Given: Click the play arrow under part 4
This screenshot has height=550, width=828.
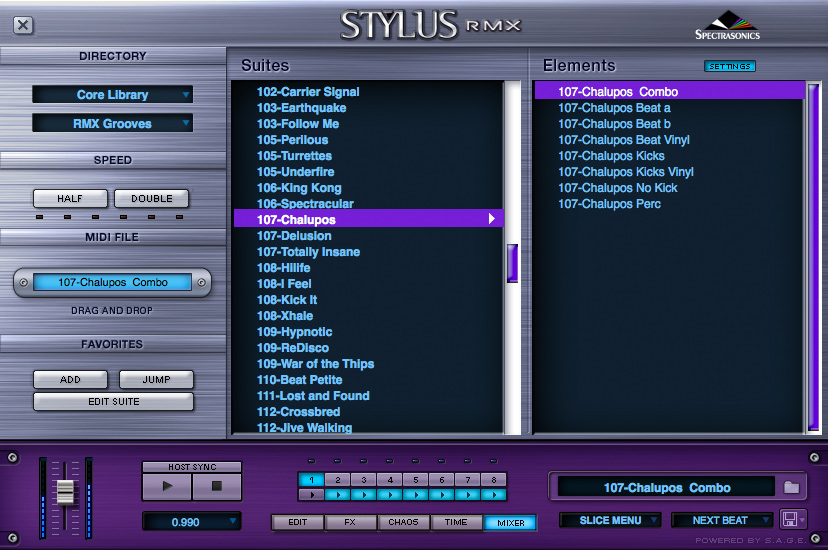Looking at the screenshot, I should click(389, 495).
